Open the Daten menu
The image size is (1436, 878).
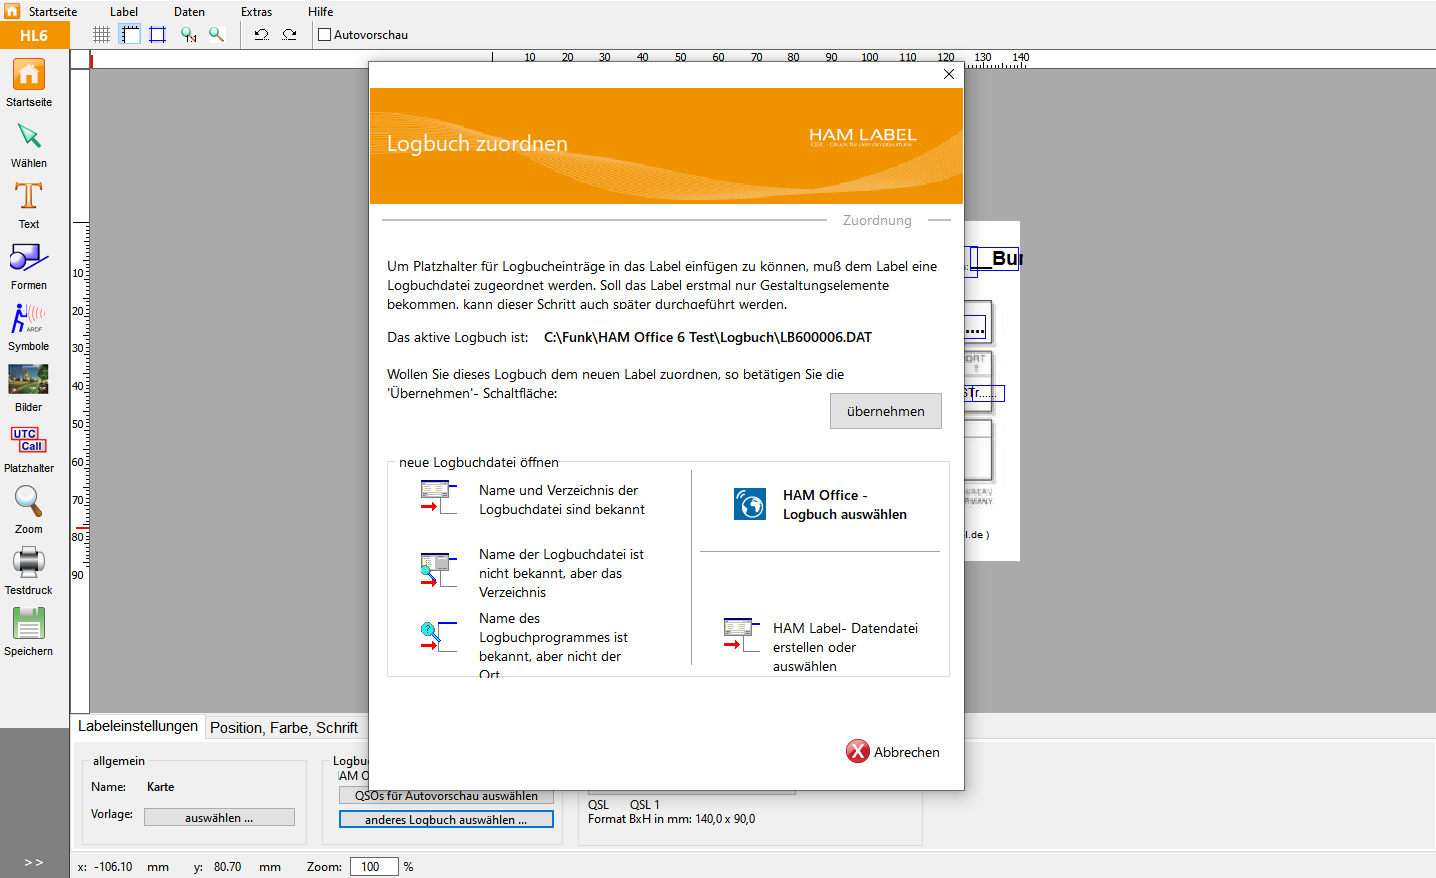(189, 12)
